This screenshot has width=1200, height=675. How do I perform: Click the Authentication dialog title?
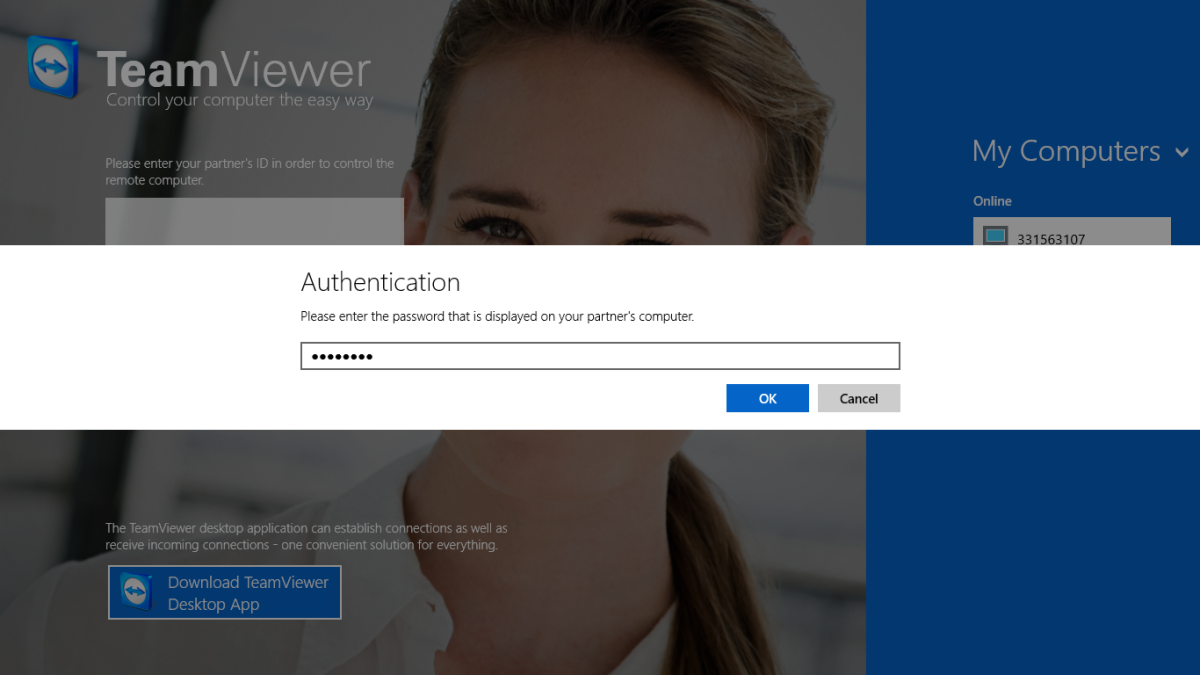pyautogui.click(x=380, y=282)
